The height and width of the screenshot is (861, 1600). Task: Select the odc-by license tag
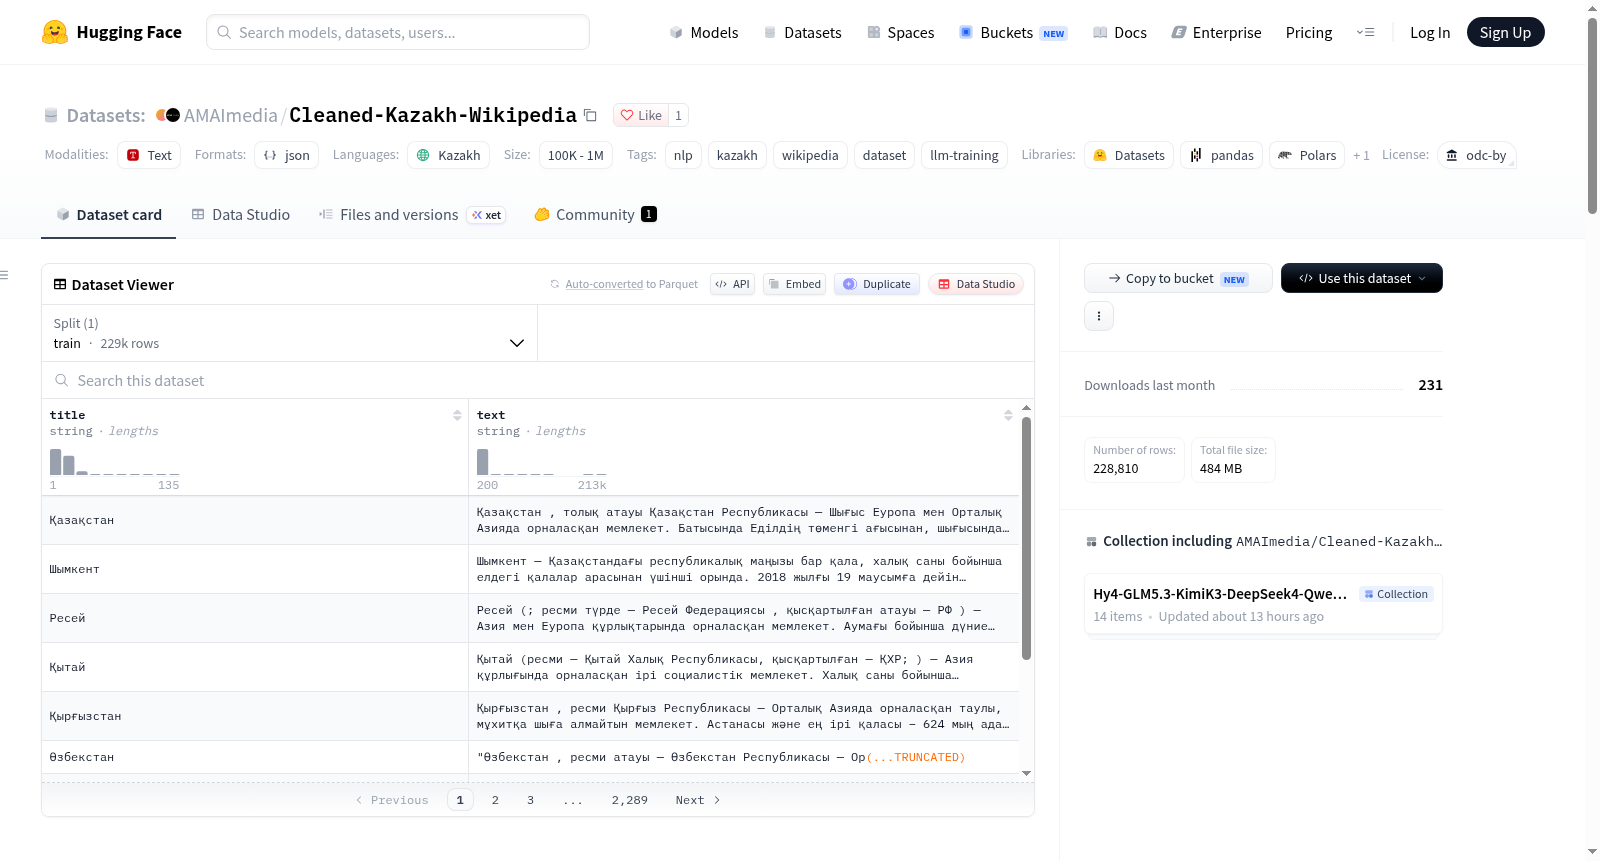point(1477,155)
